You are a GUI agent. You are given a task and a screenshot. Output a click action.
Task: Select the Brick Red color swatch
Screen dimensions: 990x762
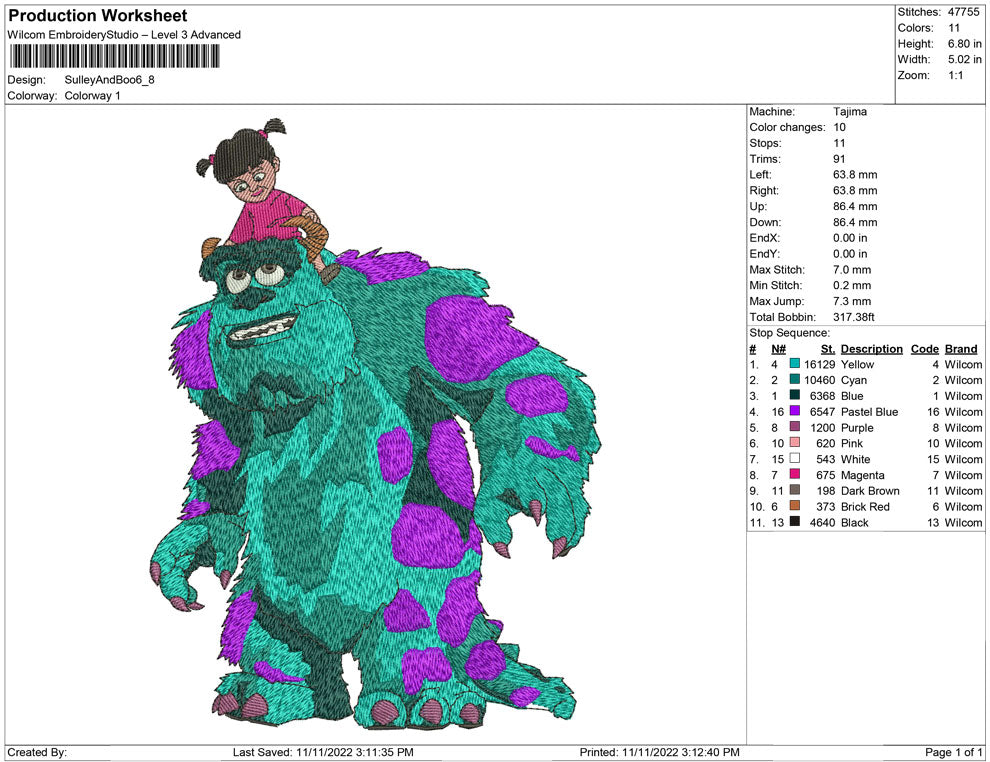tap(795, 507)
